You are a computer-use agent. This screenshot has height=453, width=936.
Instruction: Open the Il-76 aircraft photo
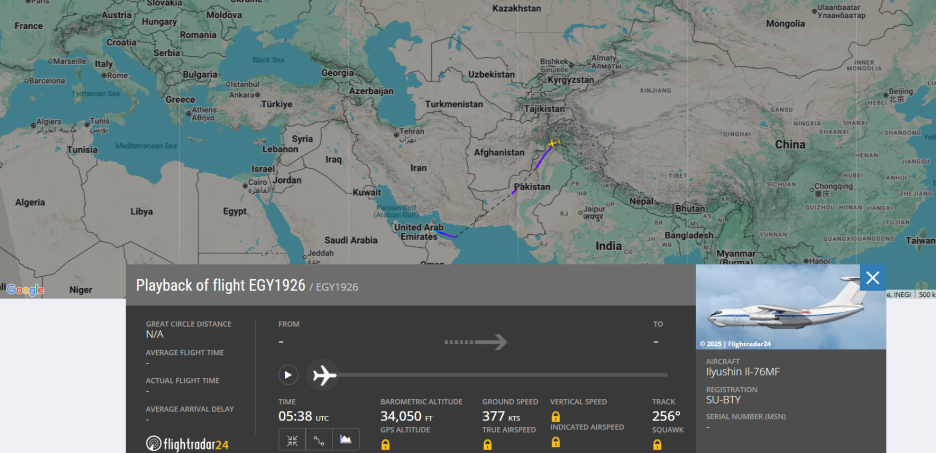click(790, 307)
